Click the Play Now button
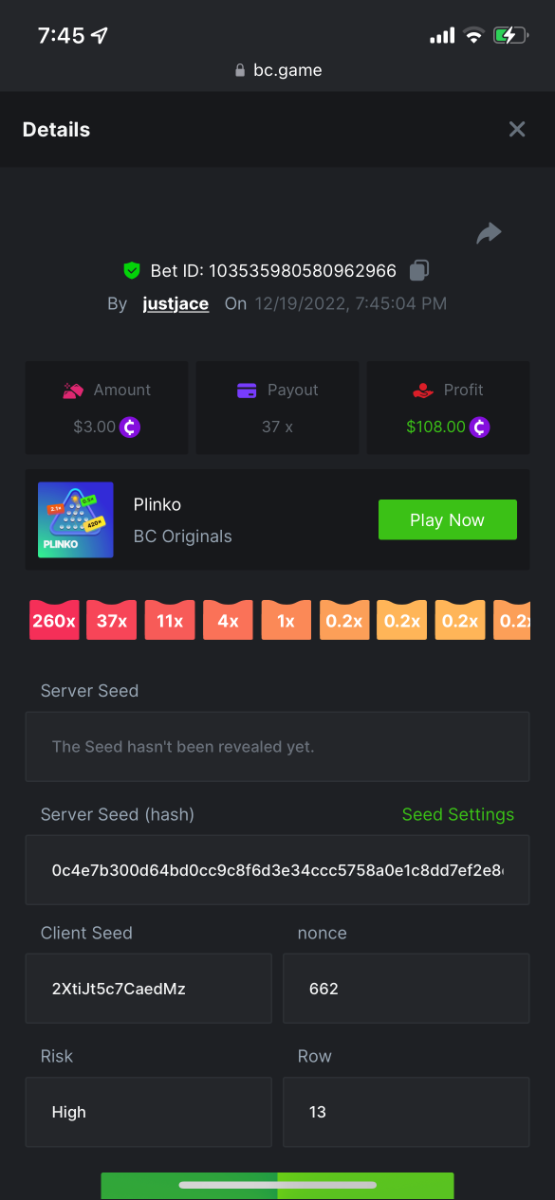This screenshot has height=1200, width=555. [447, 520]
